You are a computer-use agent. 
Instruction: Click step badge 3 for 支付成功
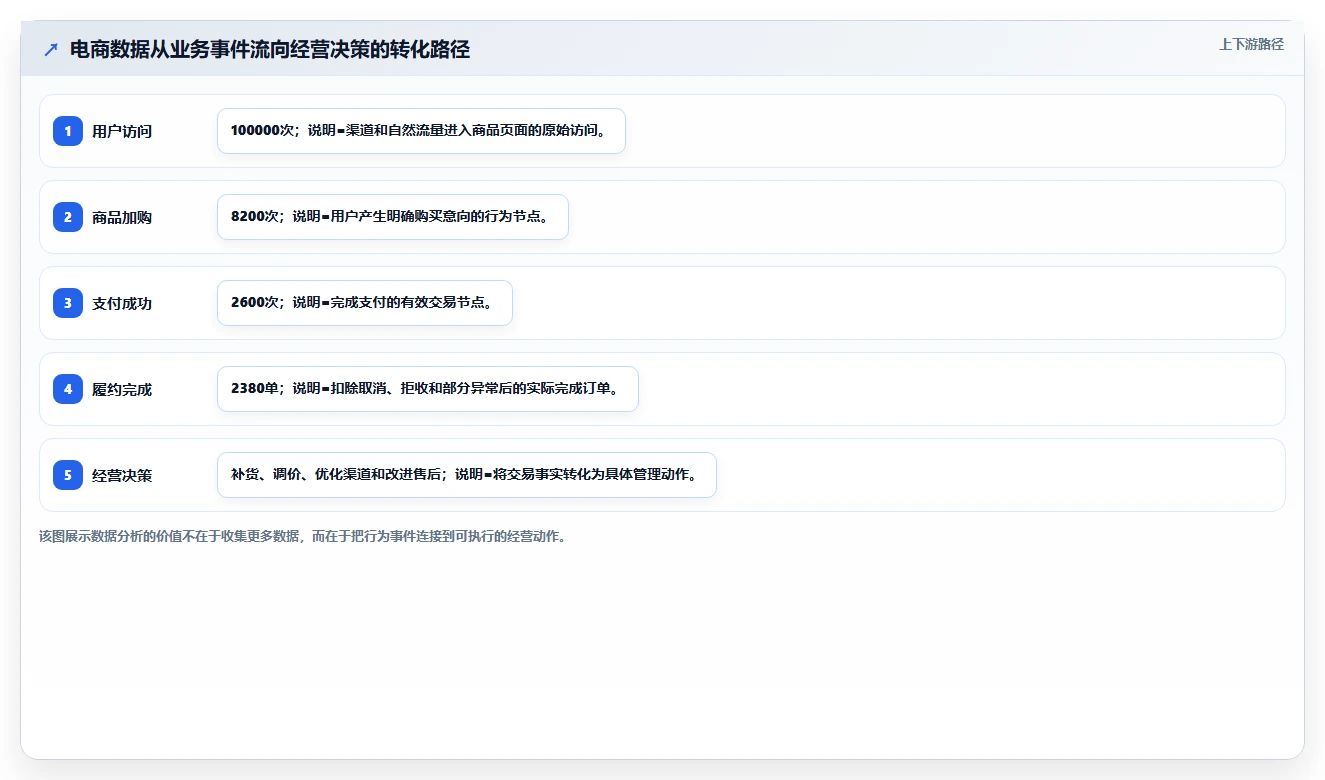tap(68, 303)
